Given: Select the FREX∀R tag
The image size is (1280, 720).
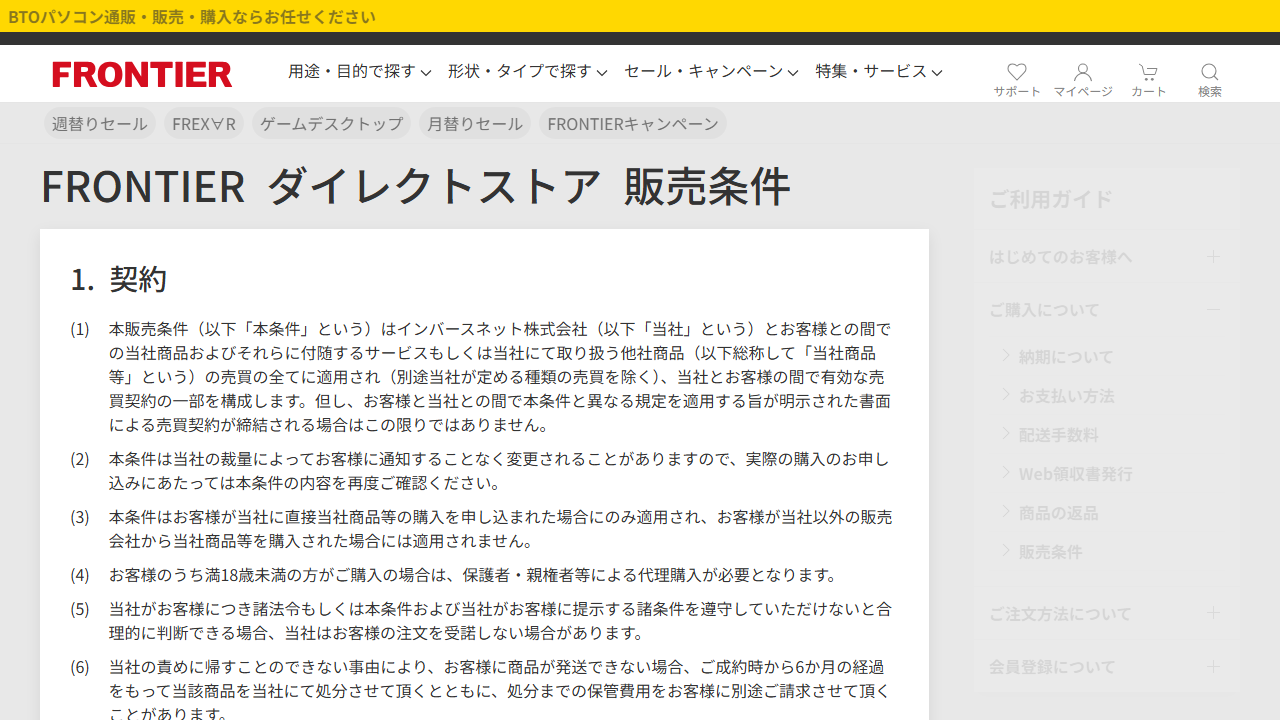Looking at the screenshot, I should tap(204, 124).
